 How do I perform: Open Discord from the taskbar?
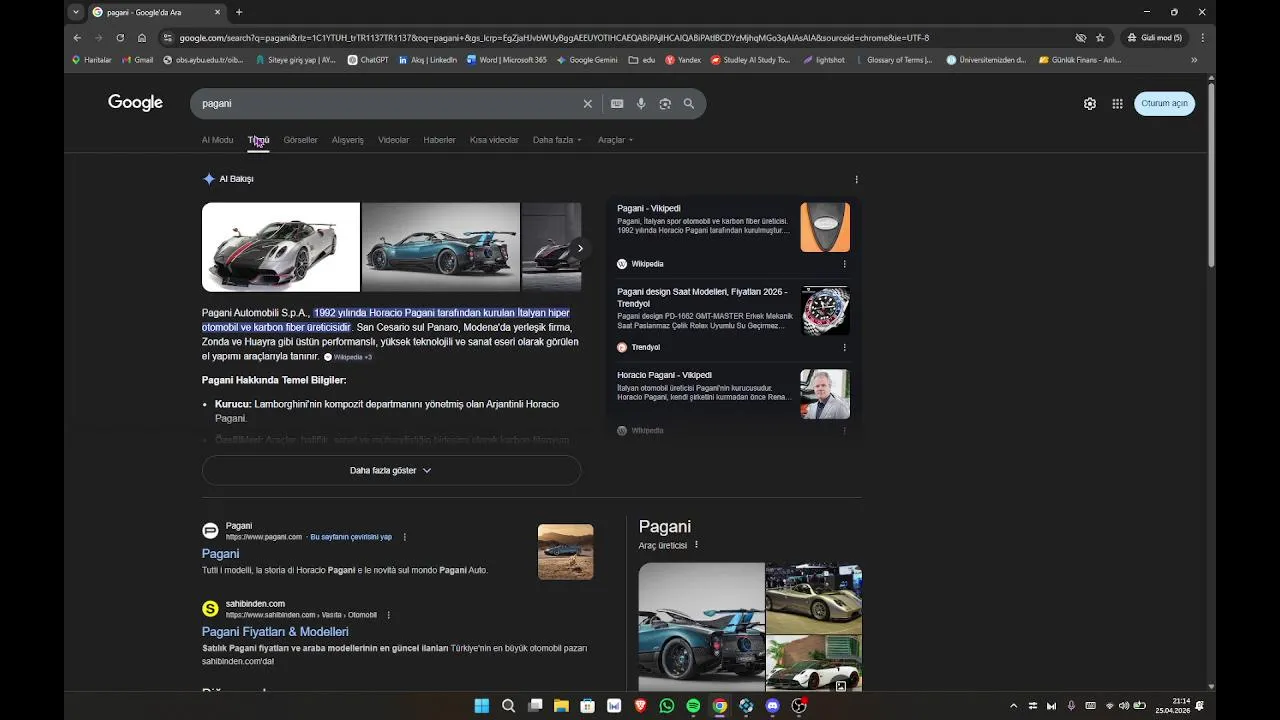pyautogui.click(x=772, y=706)
